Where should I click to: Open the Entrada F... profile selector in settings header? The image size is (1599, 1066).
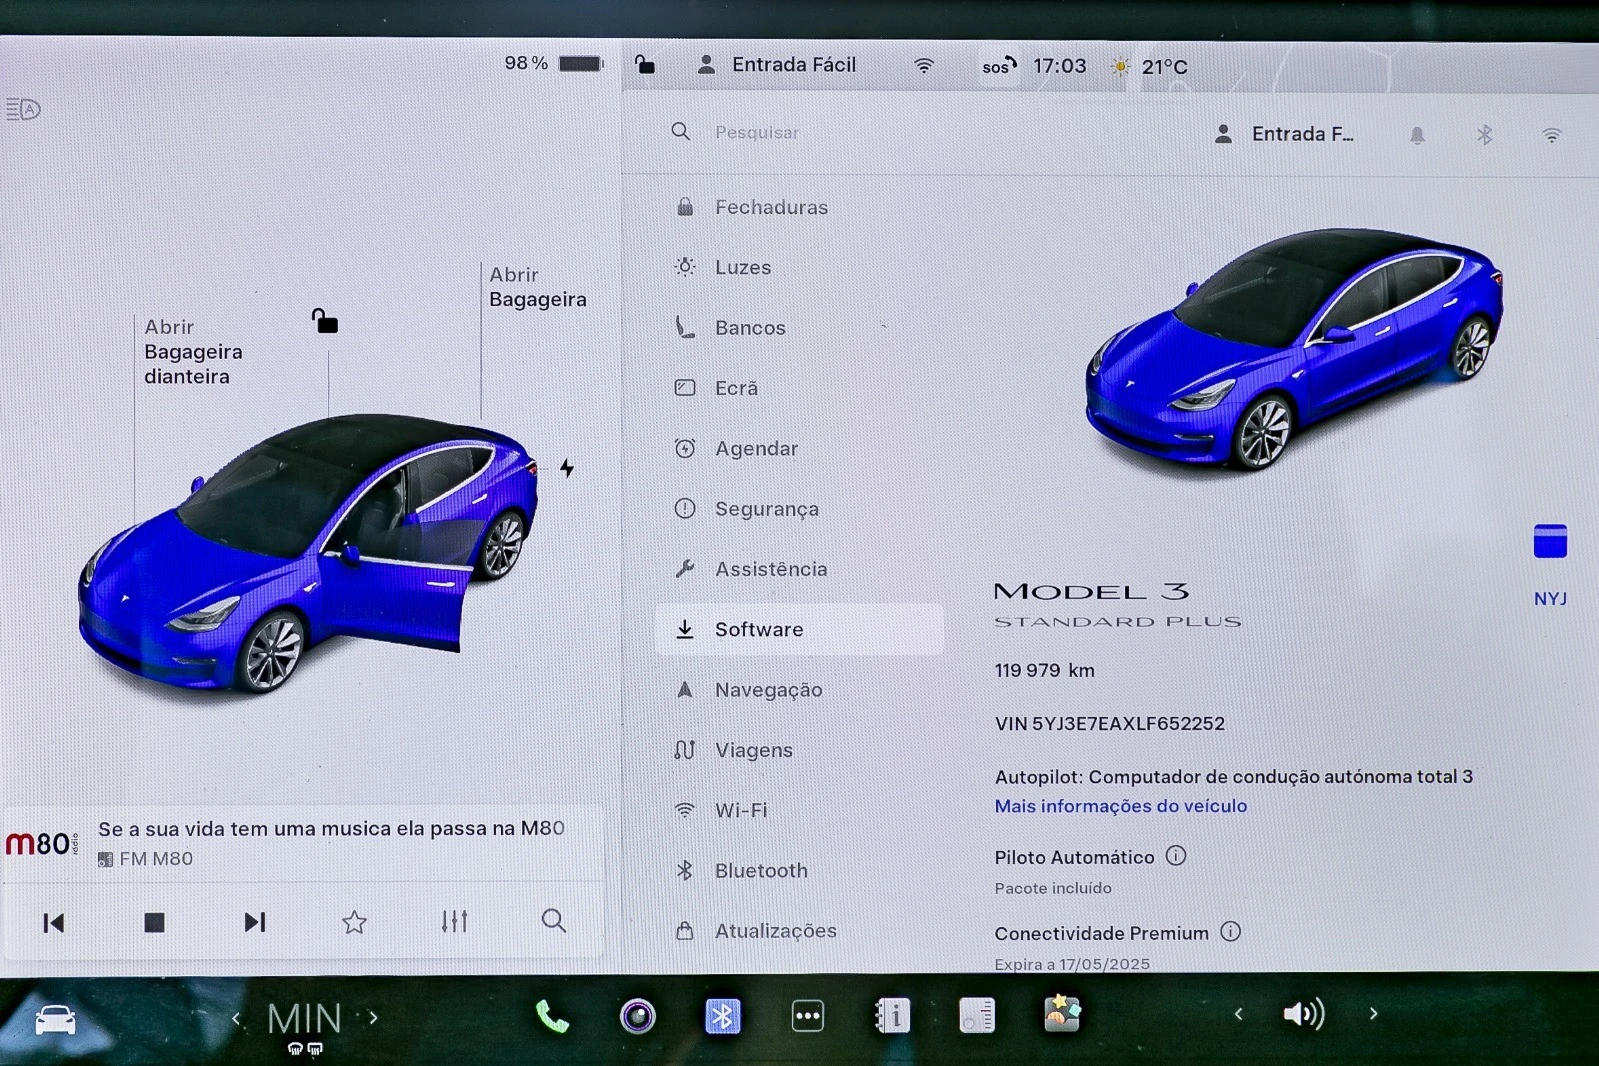tap(1284, 134)
